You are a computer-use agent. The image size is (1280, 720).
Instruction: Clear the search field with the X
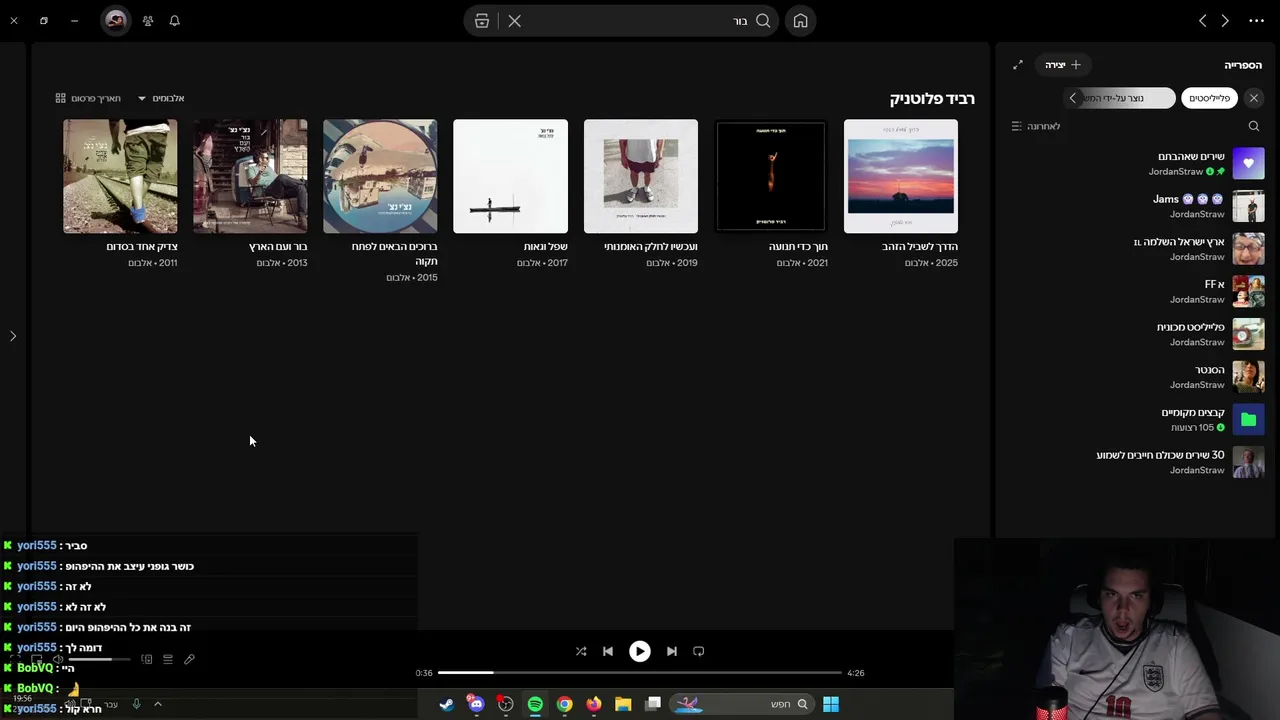(514, 21)
